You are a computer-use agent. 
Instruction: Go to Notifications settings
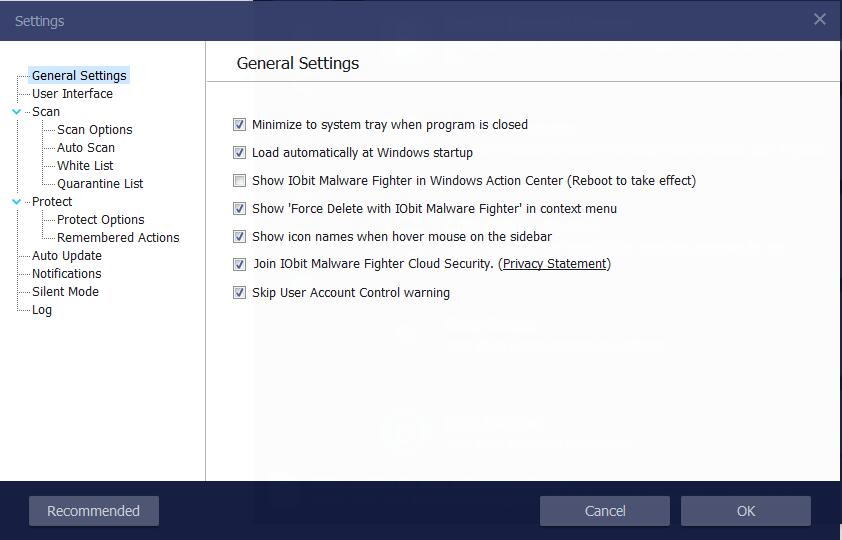67,274
